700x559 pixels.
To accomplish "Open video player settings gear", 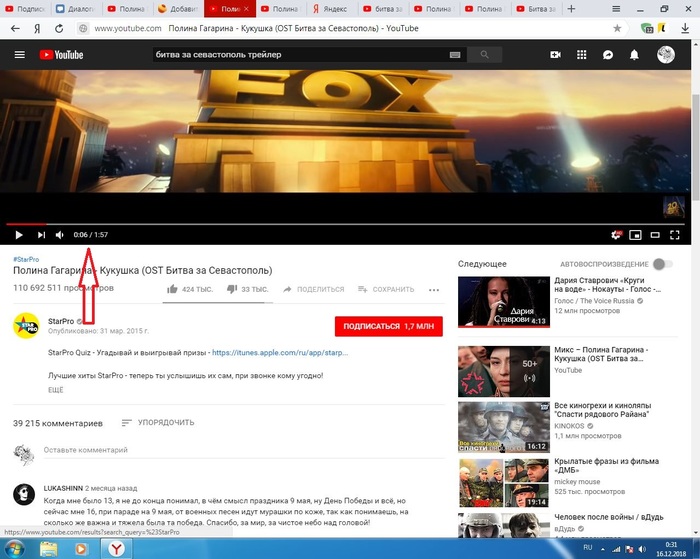I will tap(617, 235).
